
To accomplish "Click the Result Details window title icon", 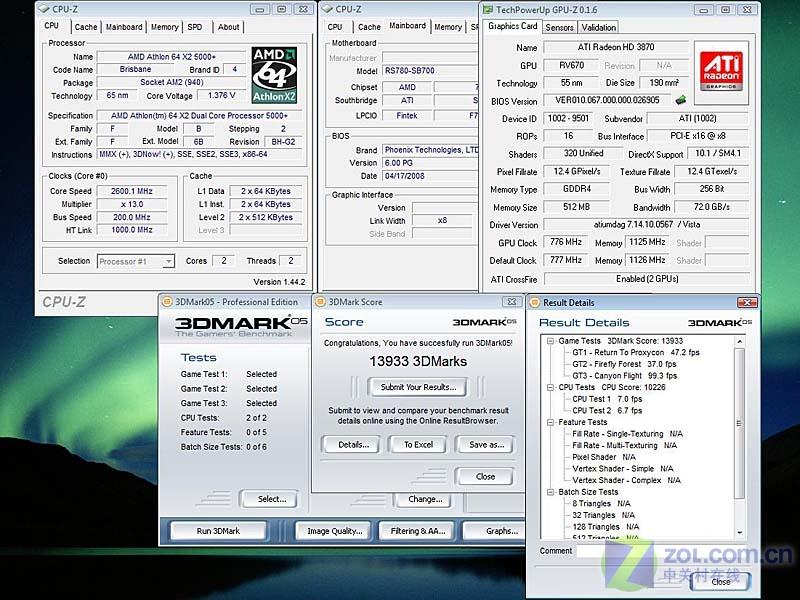I will (x=535, y=303).
